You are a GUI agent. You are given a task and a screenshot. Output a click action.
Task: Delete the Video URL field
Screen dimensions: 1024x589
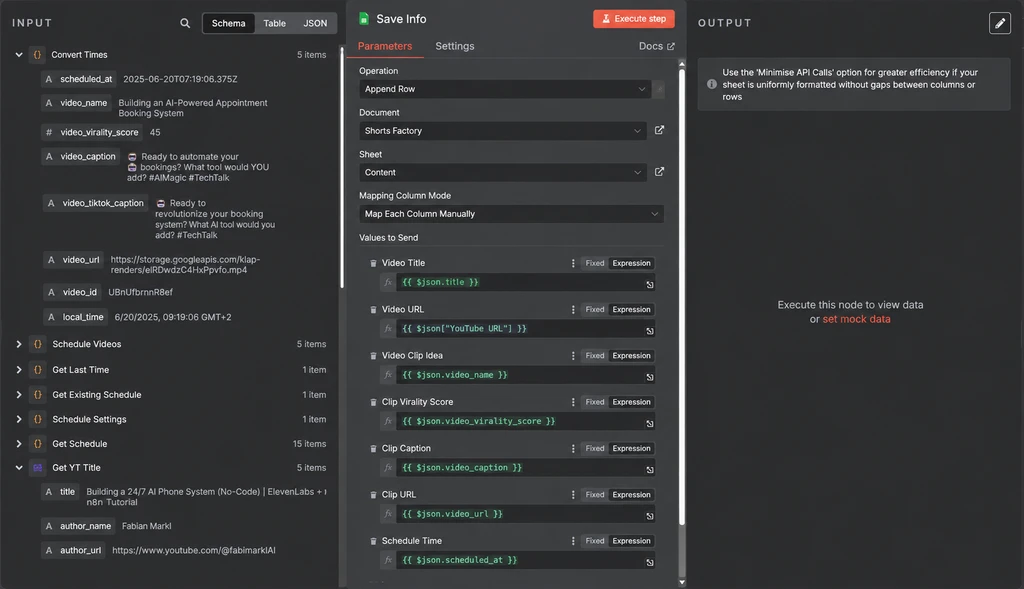click(x=373, y=310)
